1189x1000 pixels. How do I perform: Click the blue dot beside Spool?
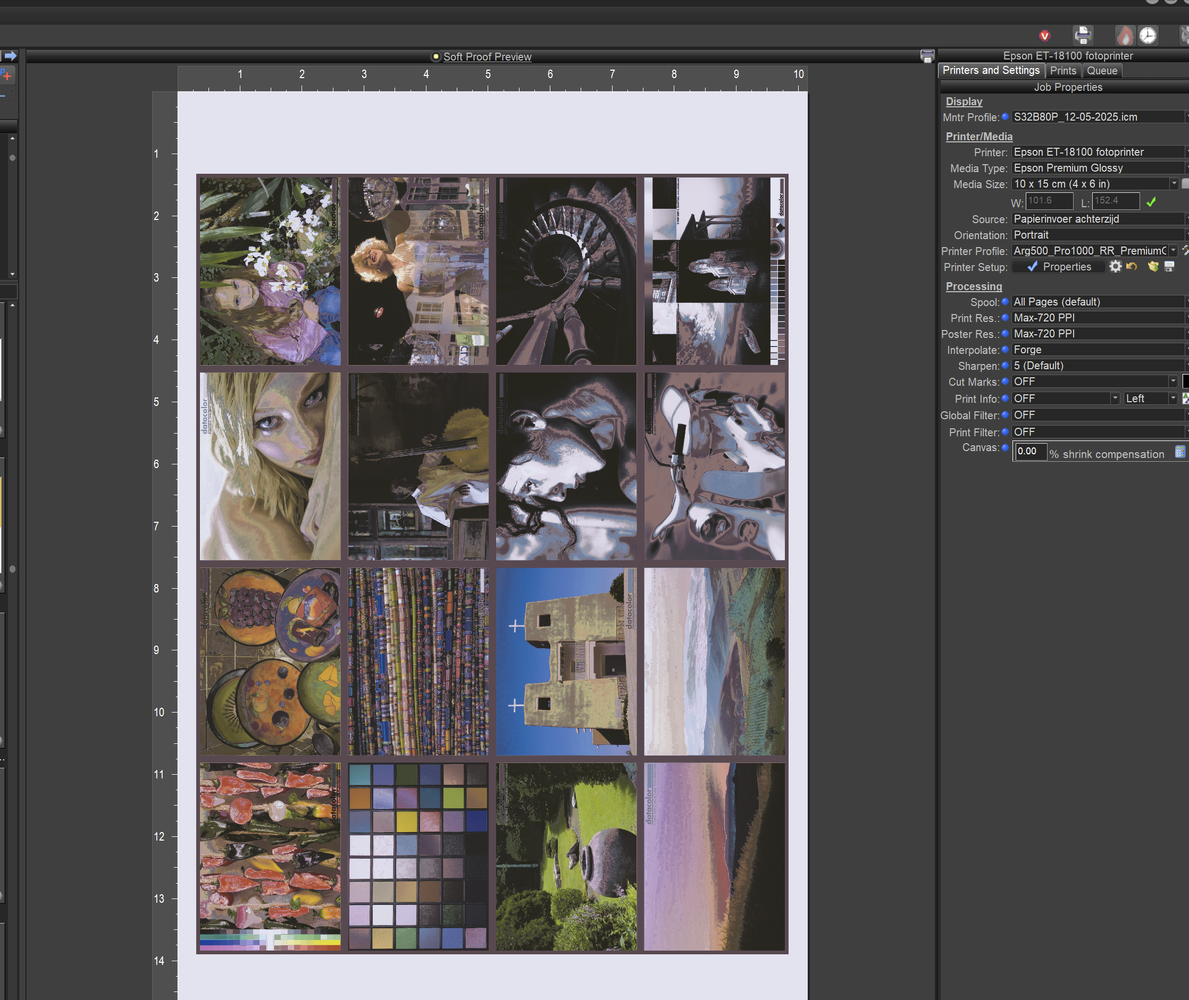[1005, 302]
